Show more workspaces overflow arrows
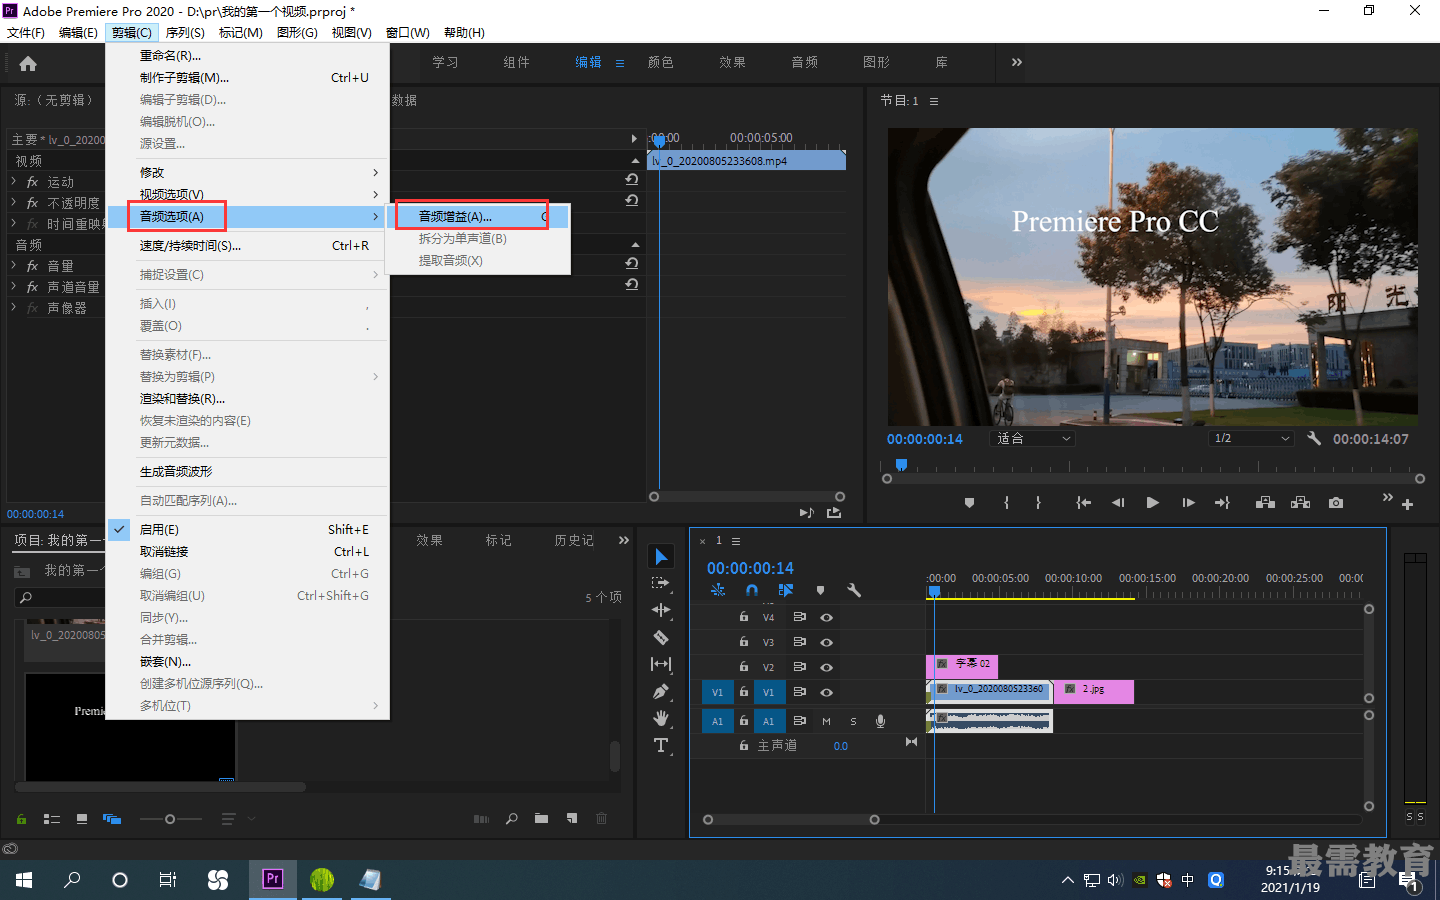 coord(1017,62)
